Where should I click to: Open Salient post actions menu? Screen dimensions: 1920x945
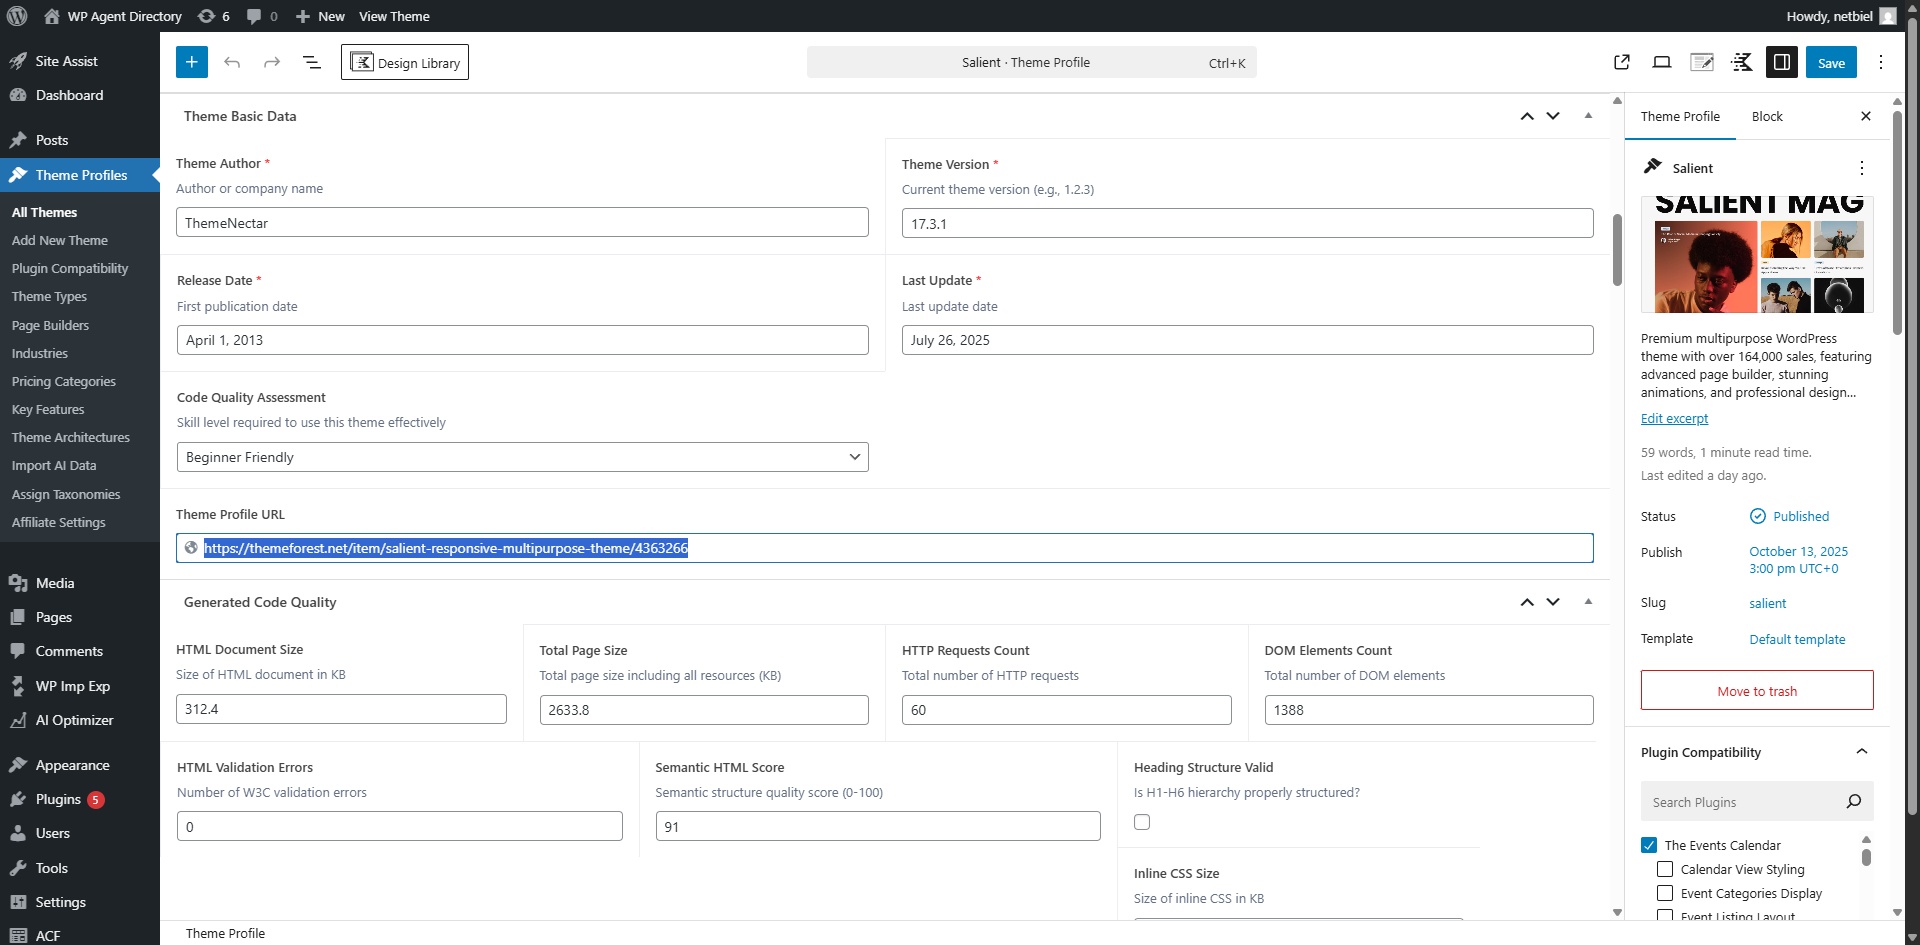(x=1861, y=168)
